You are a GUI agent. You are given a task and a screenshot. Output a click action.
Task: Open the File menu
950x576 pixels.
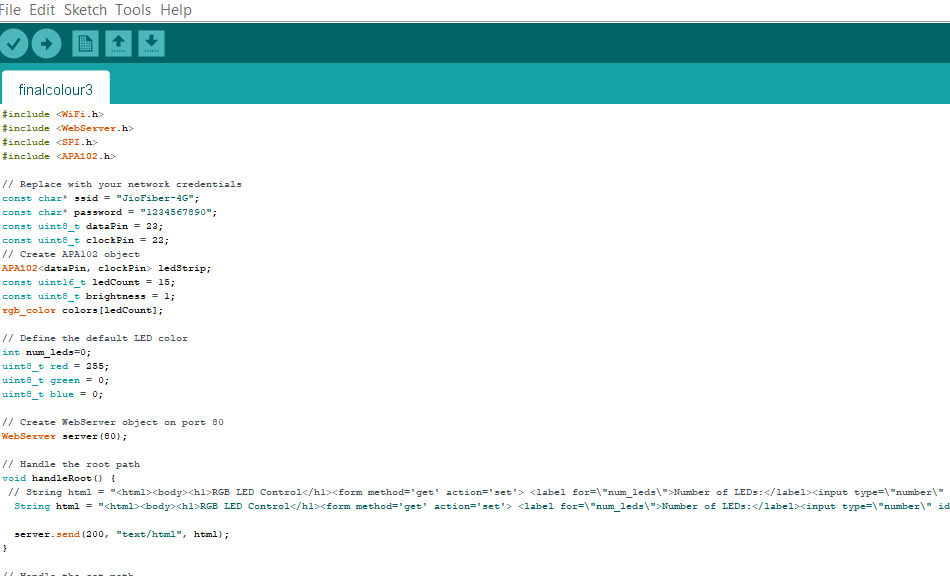coord(10,10)
